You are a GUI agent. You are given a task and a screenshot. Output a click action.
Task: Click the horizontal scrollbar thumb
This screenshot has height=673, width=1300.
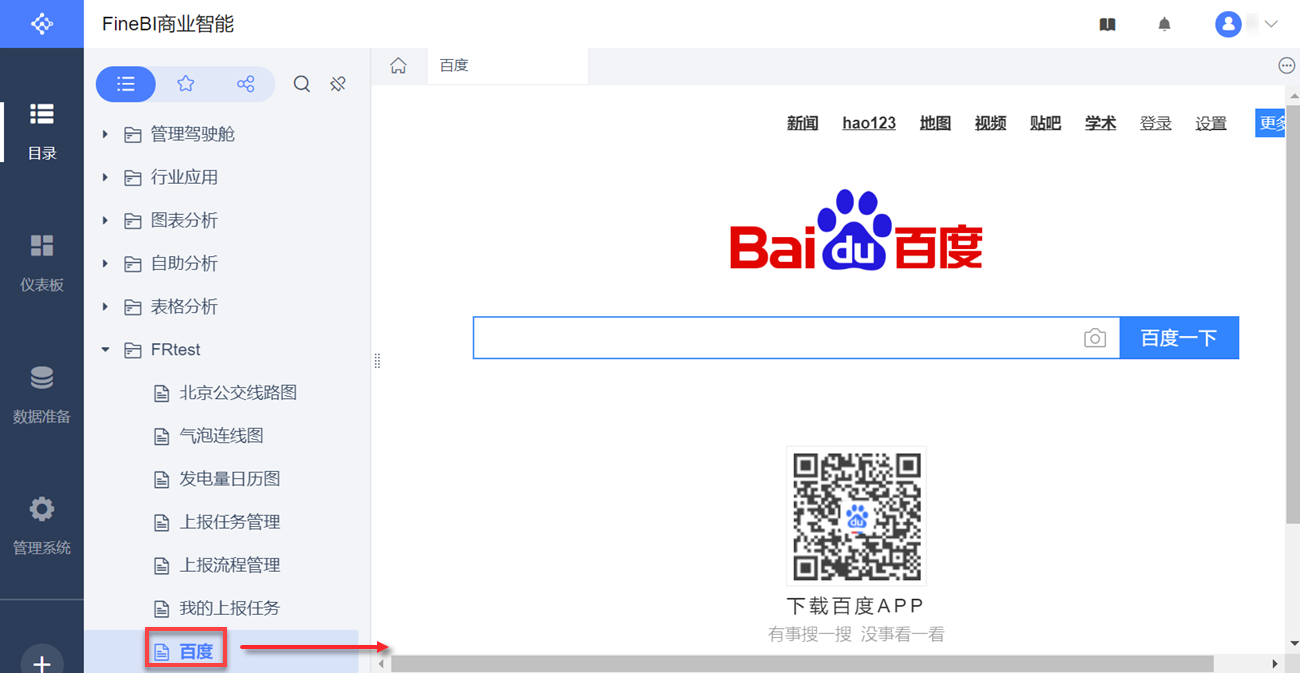point(803,664)
